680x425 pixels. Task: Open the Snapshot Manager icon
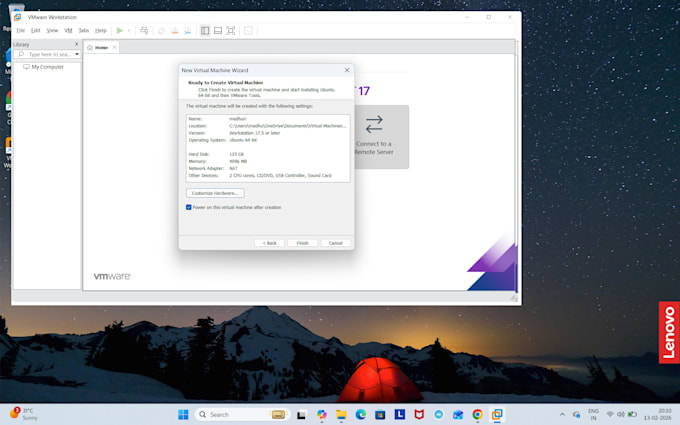pos(188,30)
